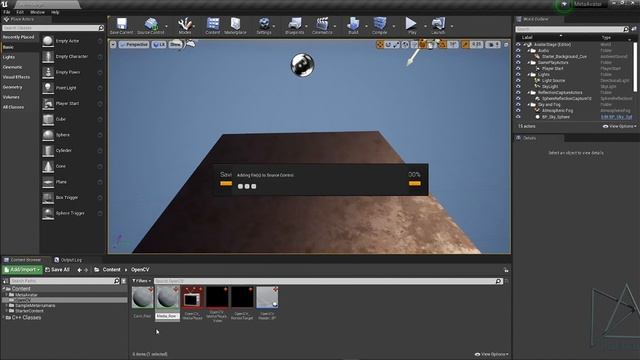Viewport: 640px width, 360px height.
Task: Open the Settings toolbar icon
Action: tap(264, 26)
